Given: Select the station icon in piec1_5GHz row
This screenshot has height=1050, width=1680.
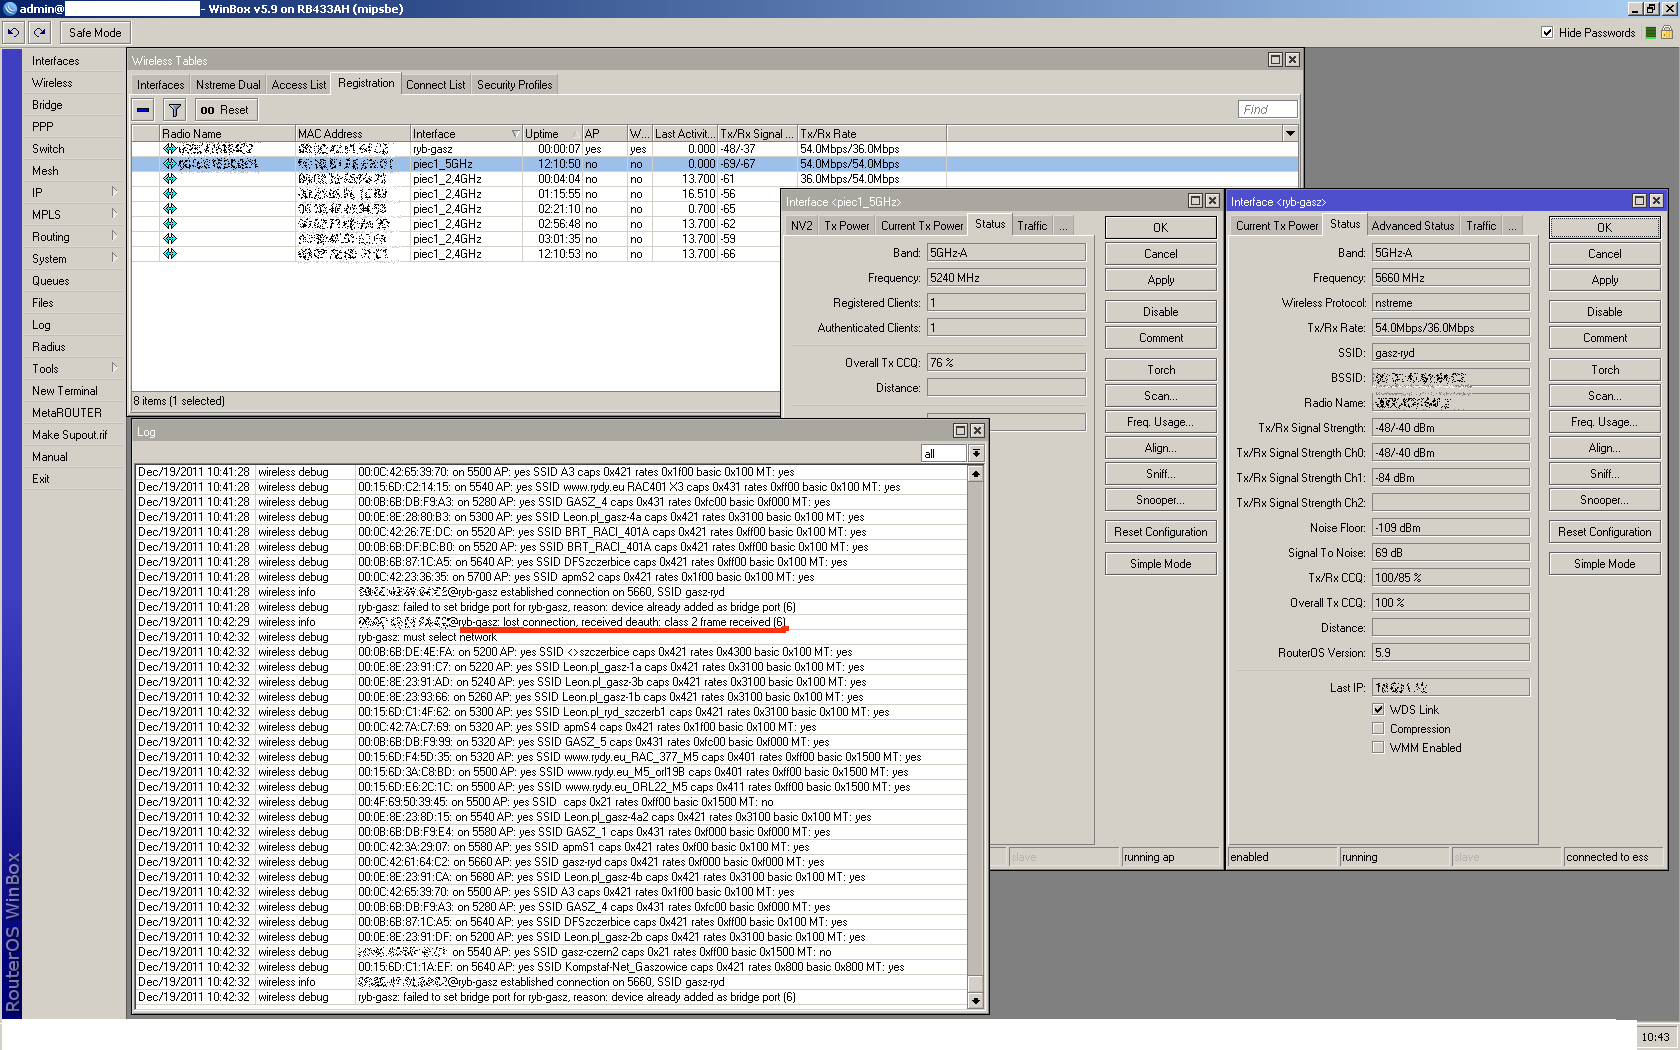Looking at the screenshot, I should point(170,164).
